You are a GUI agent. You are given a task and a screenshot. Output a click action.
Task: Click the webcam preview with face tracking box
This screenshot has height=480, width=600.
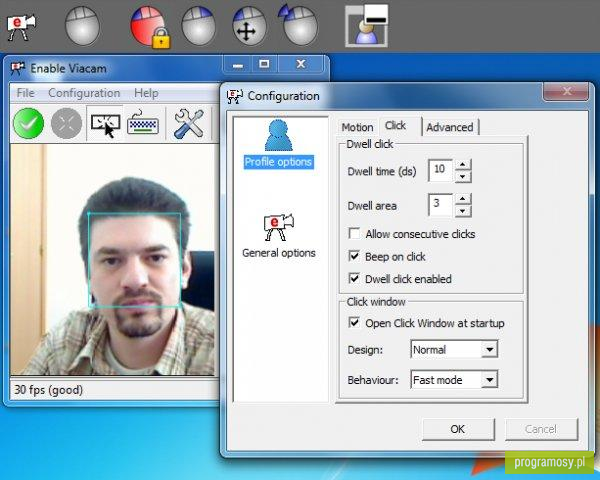pos(113,260)
